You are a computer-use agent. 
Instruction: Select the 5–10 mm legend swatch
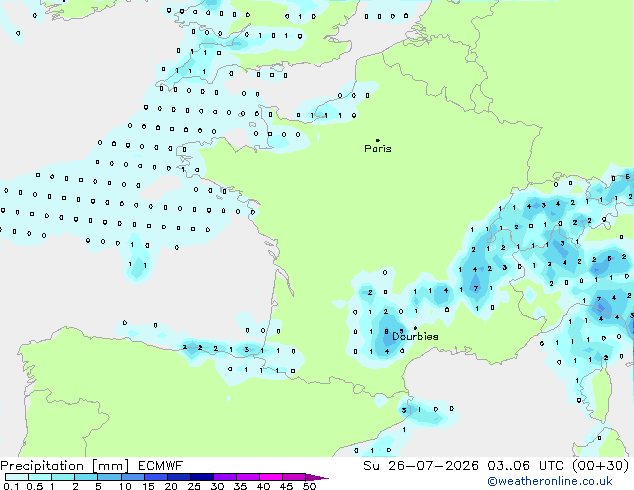[110, 477]
